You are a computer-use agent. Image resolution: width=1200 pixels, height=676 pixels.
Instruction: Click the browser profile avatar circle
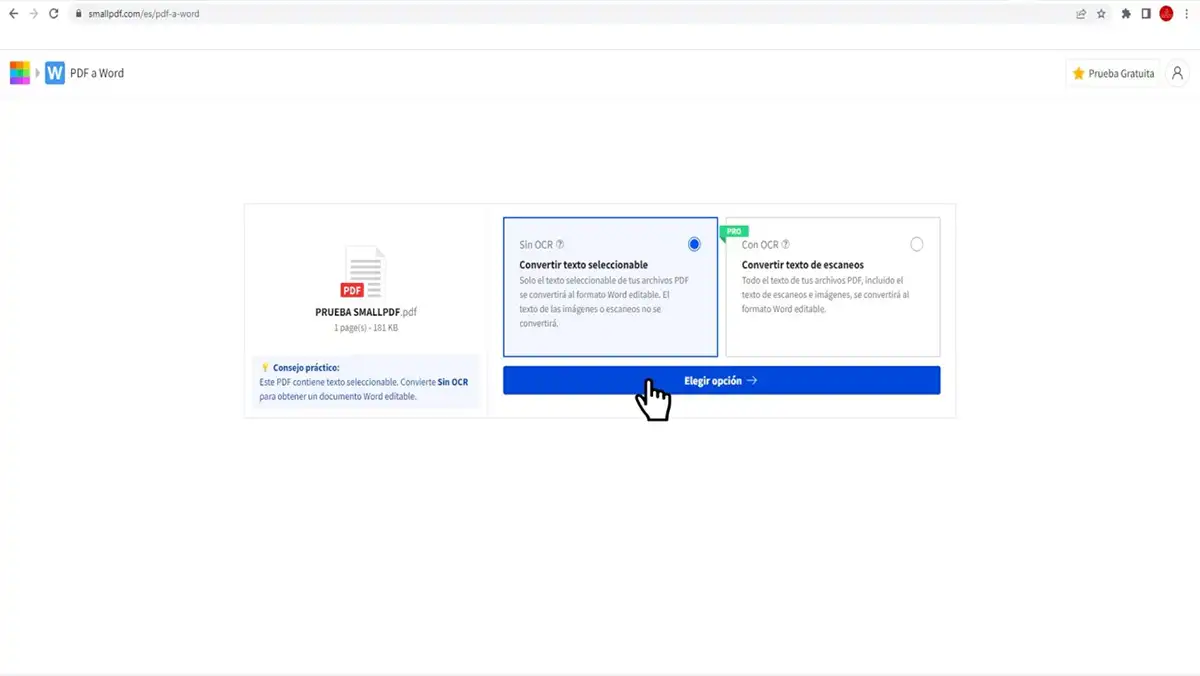(x=1166, y=14)
